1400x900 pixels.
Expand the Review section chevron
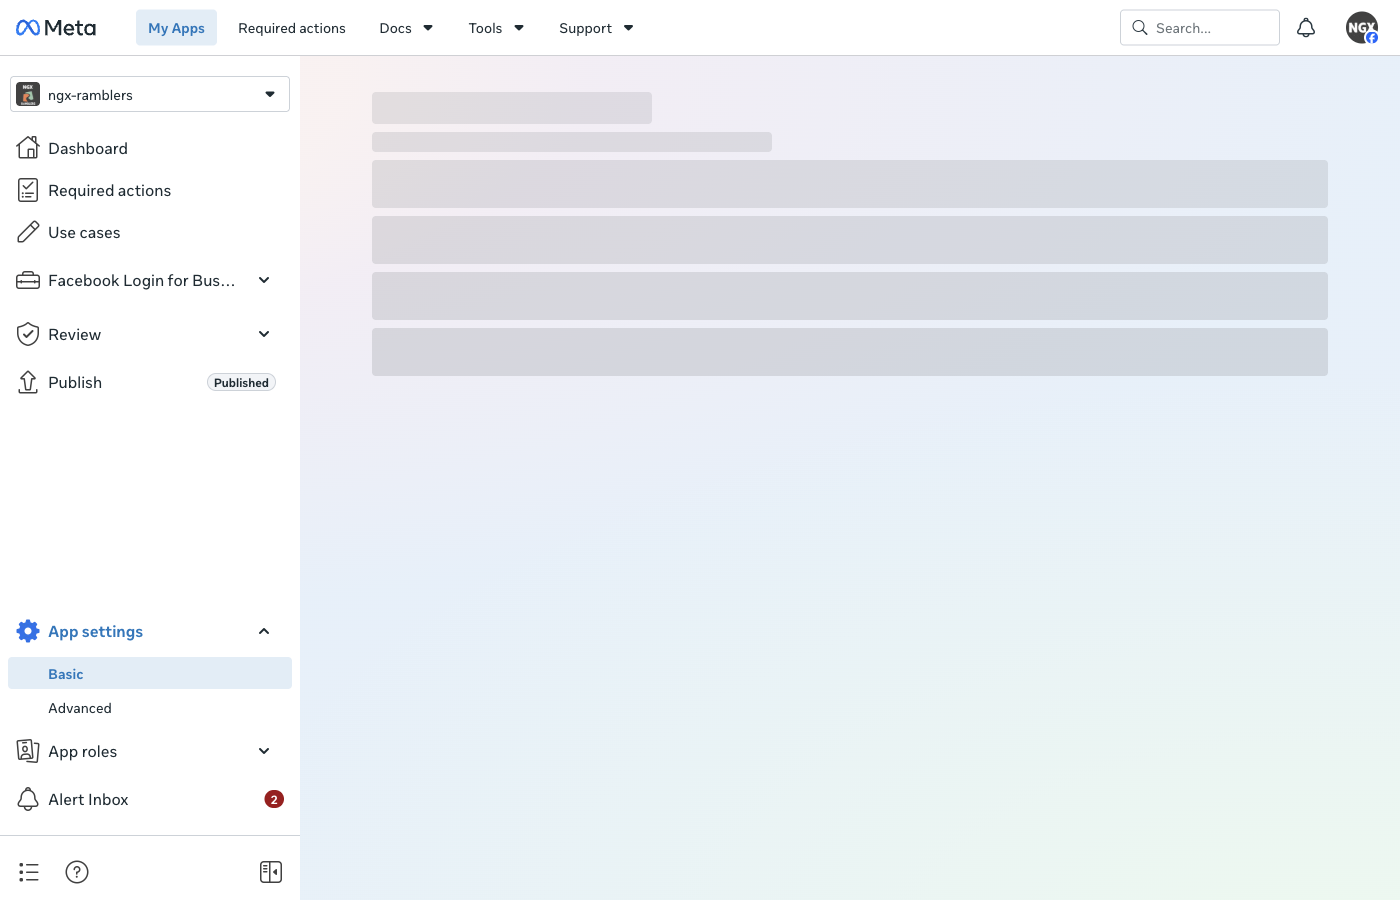[x=264, y=334]
